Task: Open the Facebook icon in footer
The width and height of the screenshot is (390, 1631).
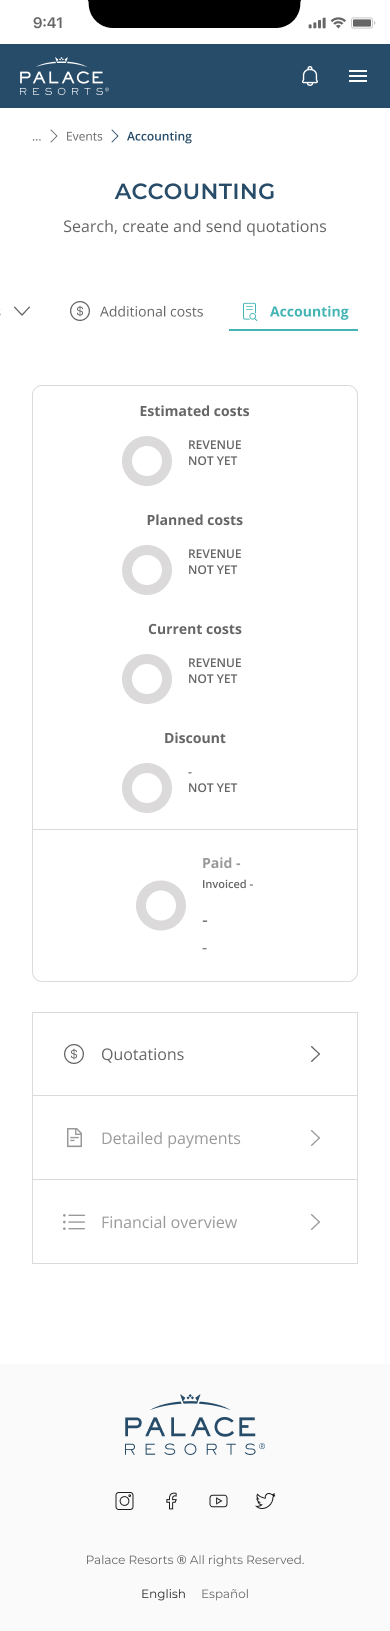Action: tap(171, 1500)
